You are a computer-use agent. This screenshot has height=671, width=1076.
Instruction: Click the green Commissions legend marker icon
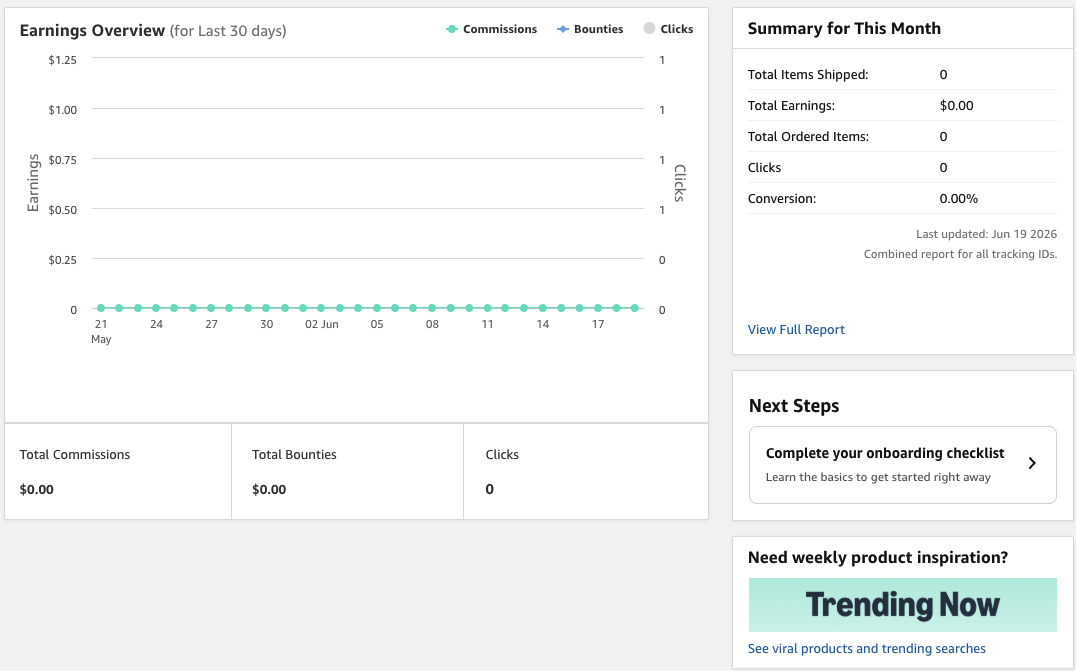pyautogui.click(x=452, y=29)
